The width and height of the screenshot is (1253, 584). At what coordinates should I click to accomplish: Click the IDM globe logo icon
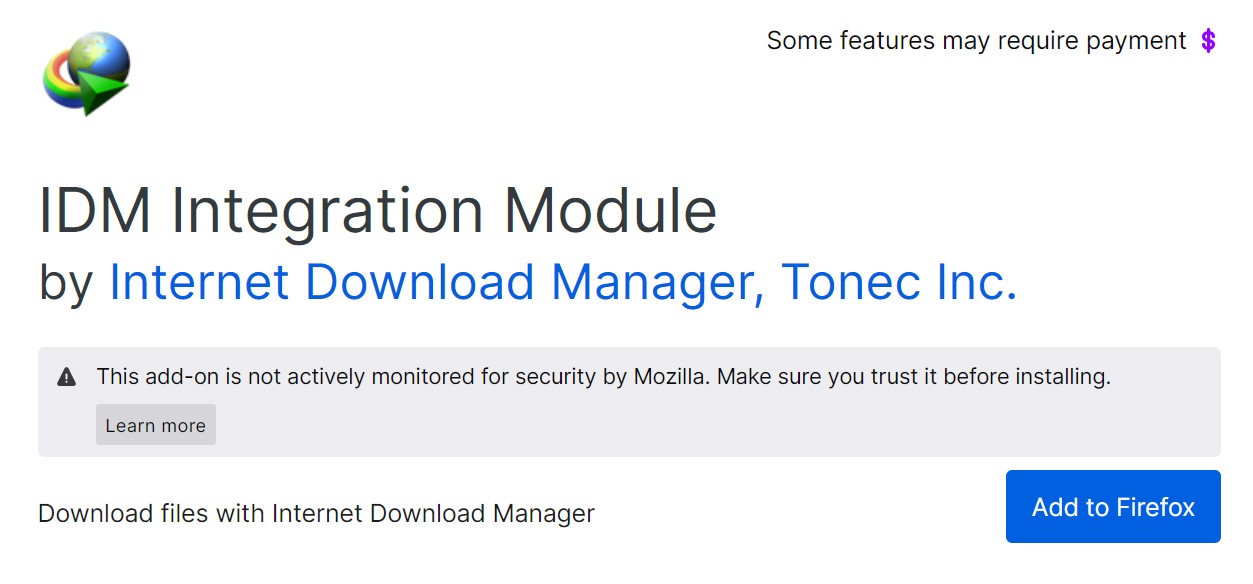[87, 73]
